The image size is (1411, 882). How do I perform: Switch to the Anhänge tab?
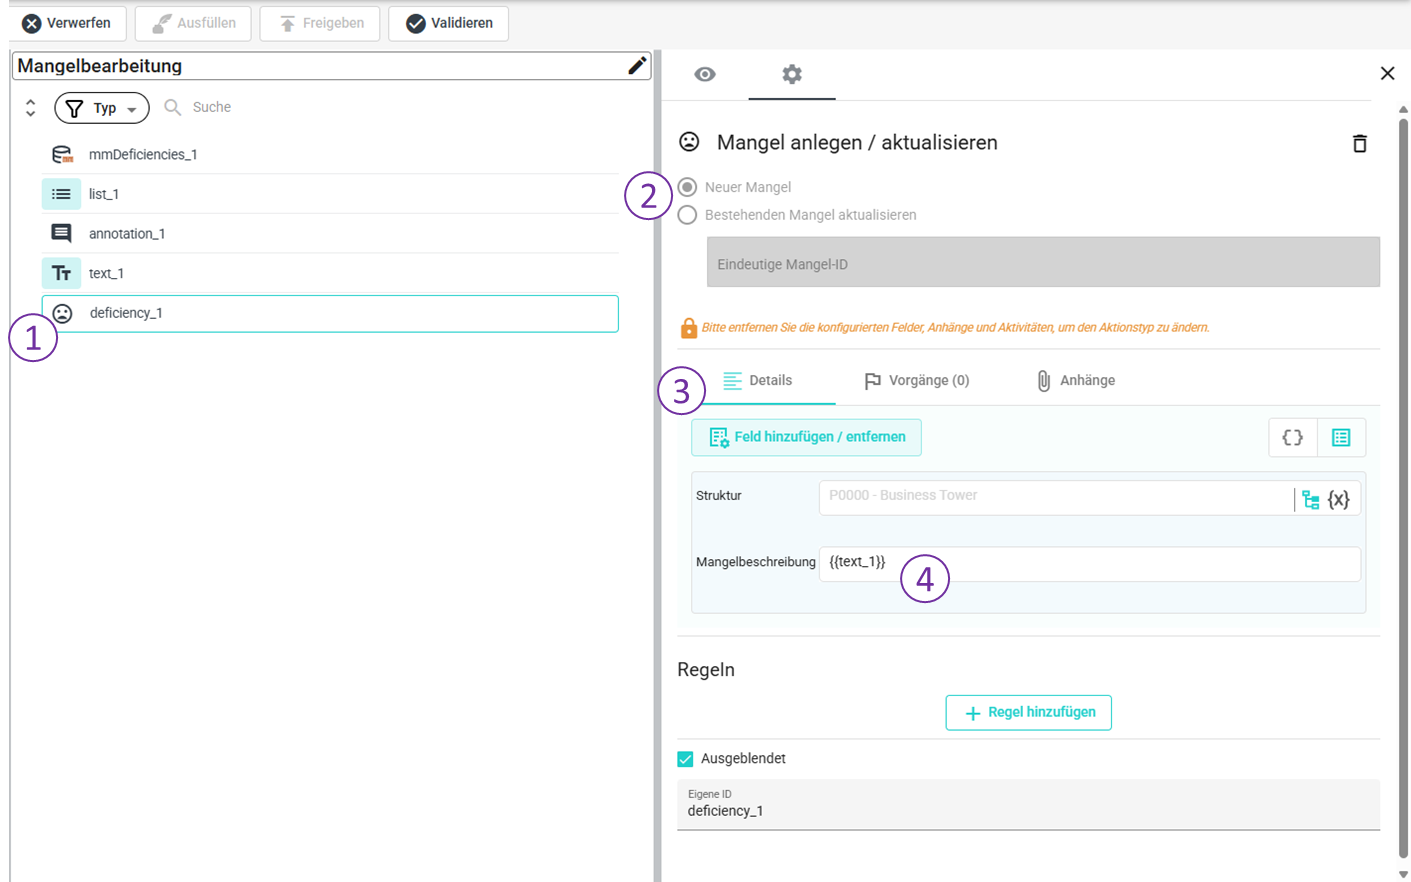(1075, 381)
